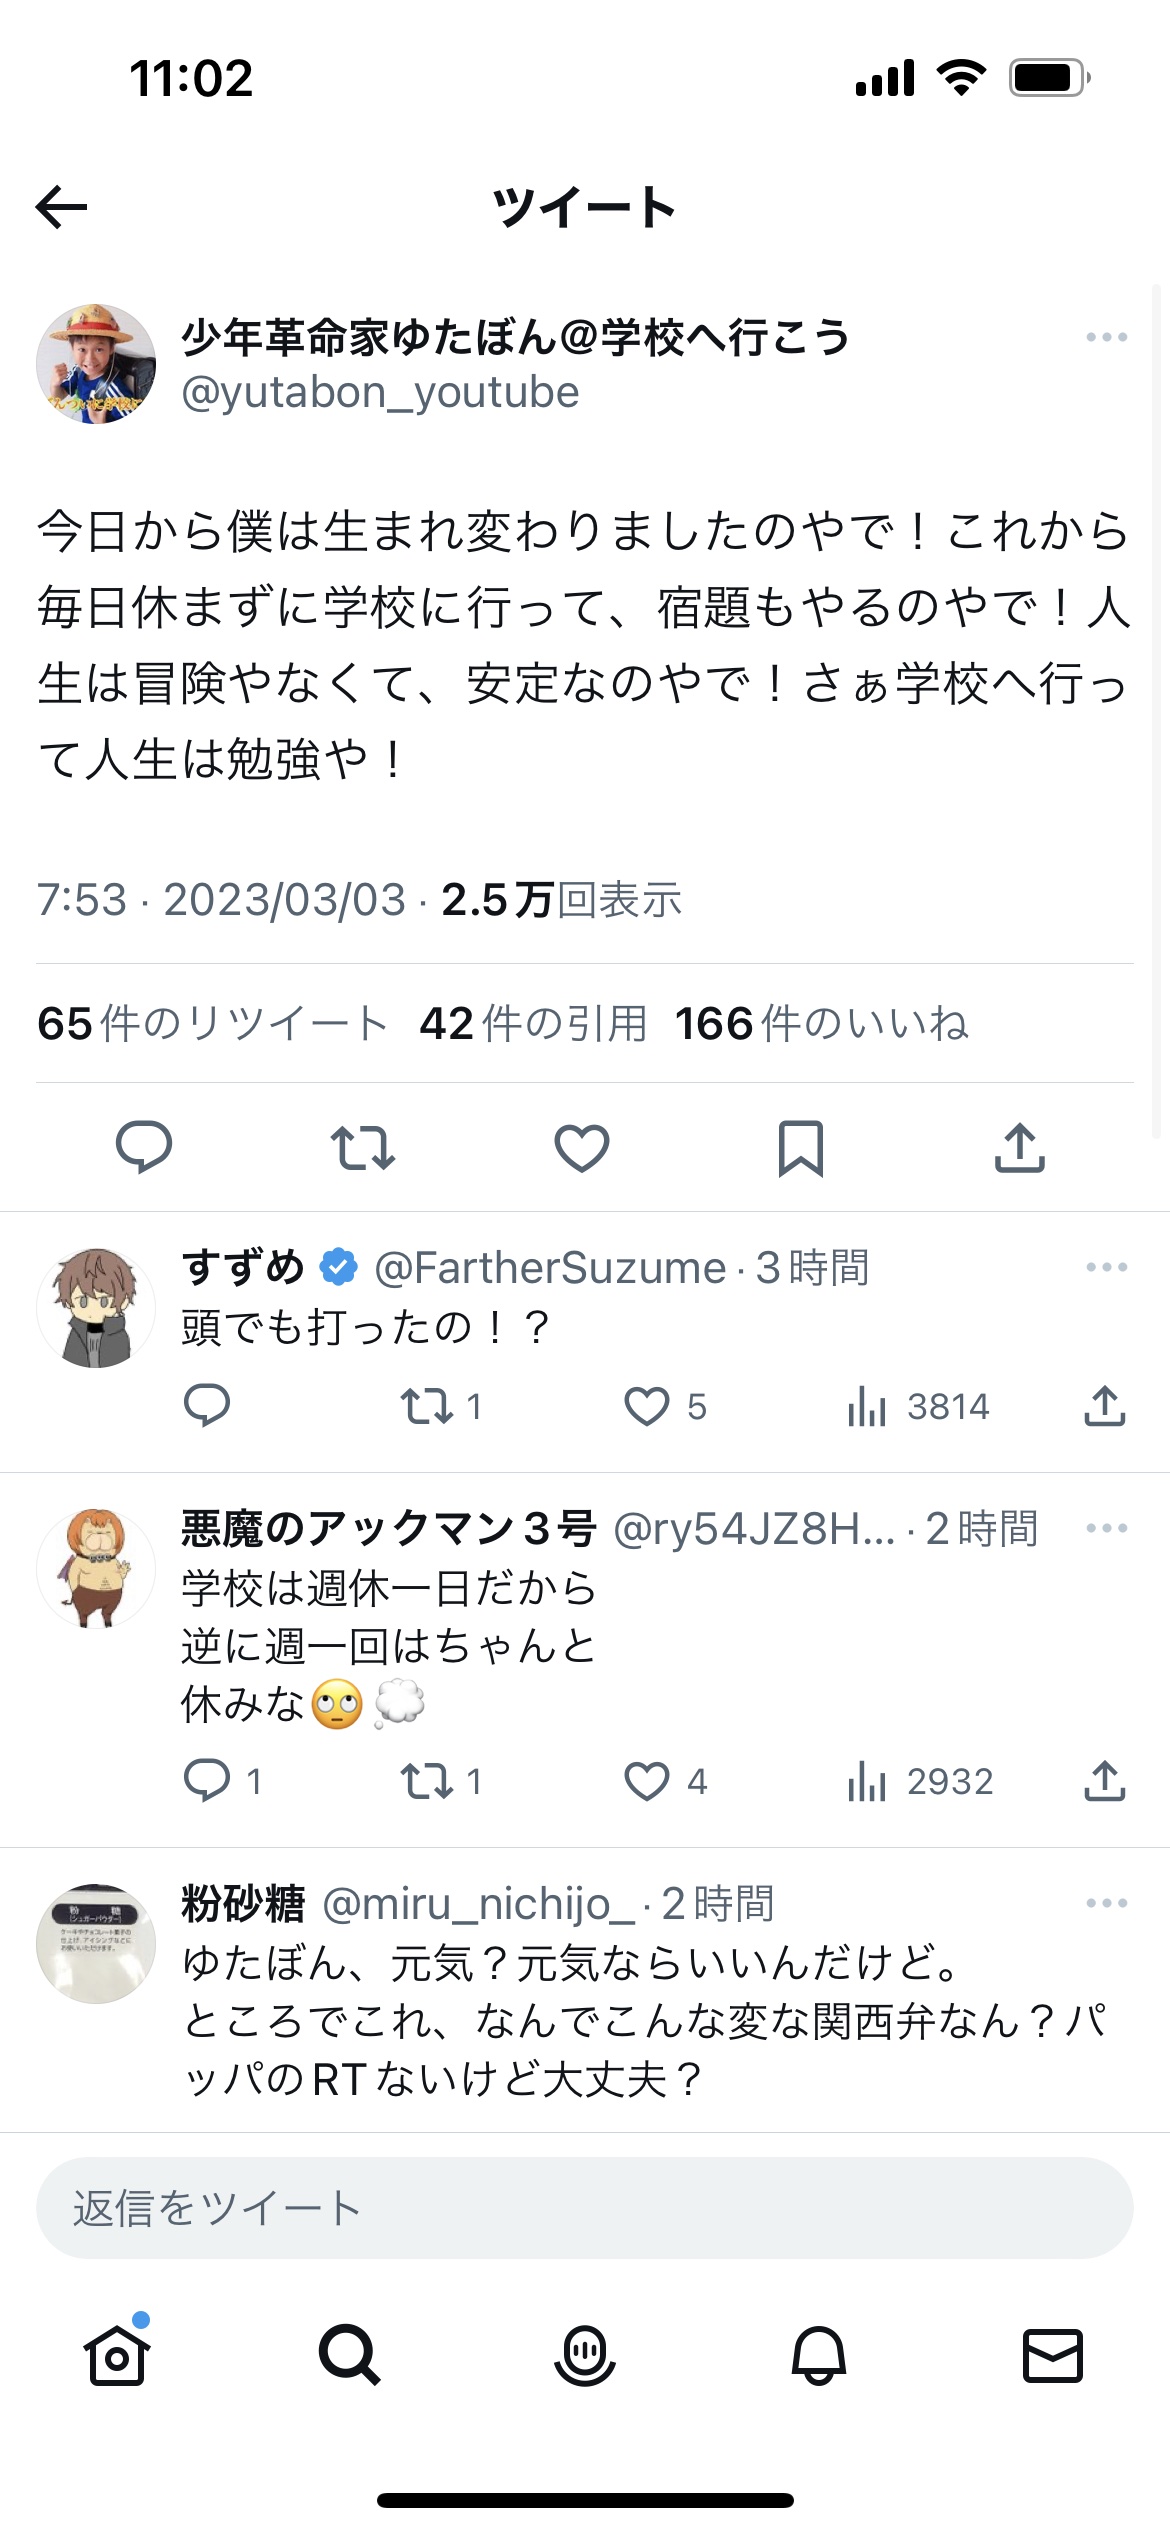
Task: Open the Notifications bell tab
Action: click(819, 2355)
